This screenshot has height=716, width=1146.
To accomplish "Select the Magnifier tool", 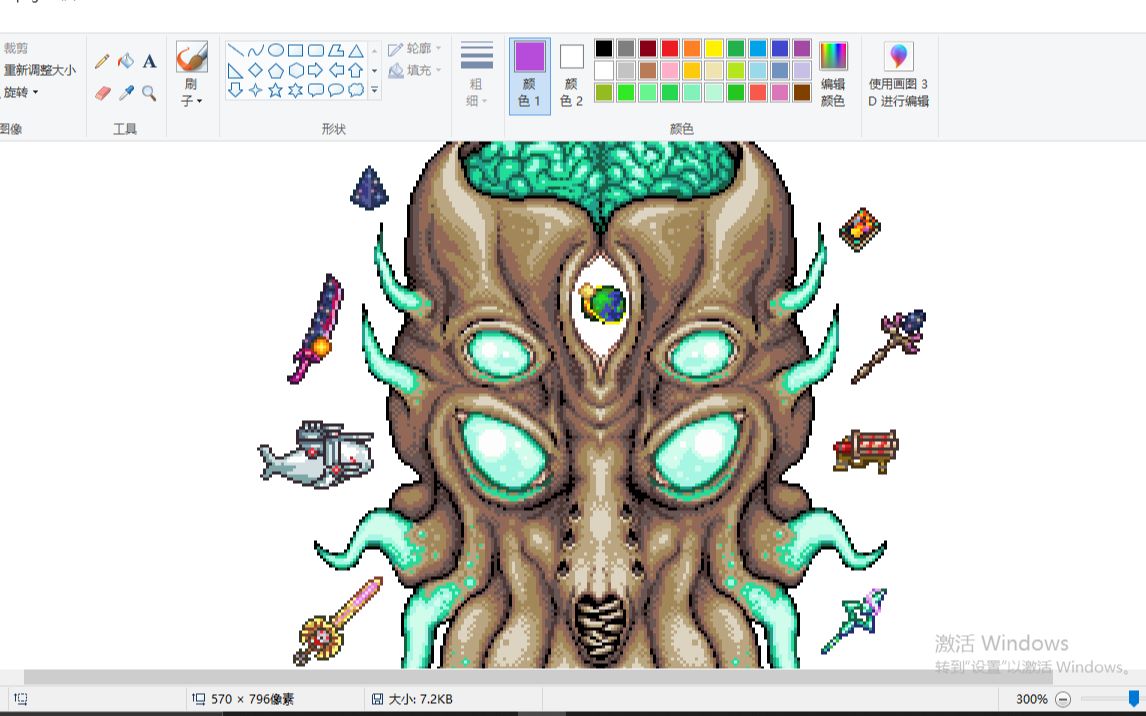I will [x=149, y=93].
